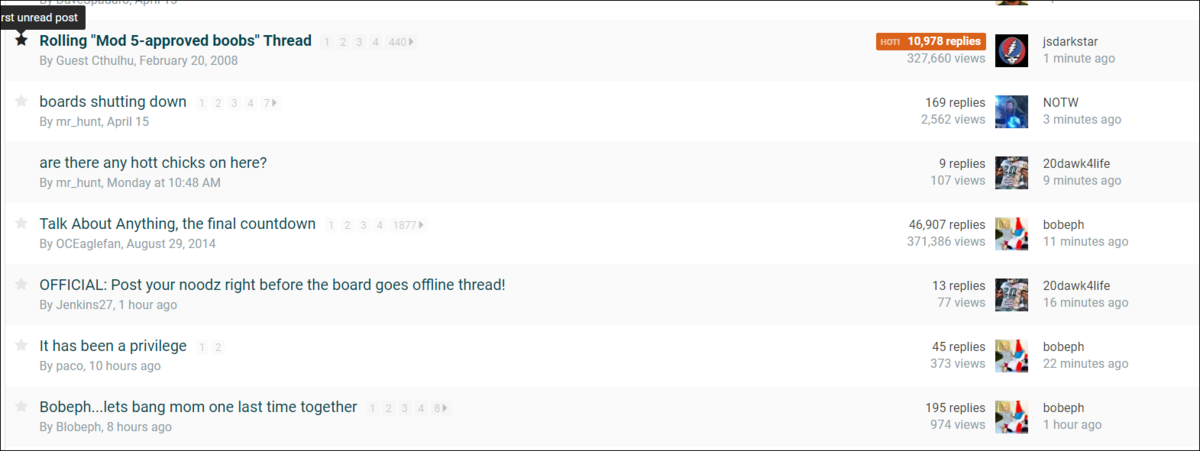Click star icon next to boards shutting down

click(x=21, y=101)
